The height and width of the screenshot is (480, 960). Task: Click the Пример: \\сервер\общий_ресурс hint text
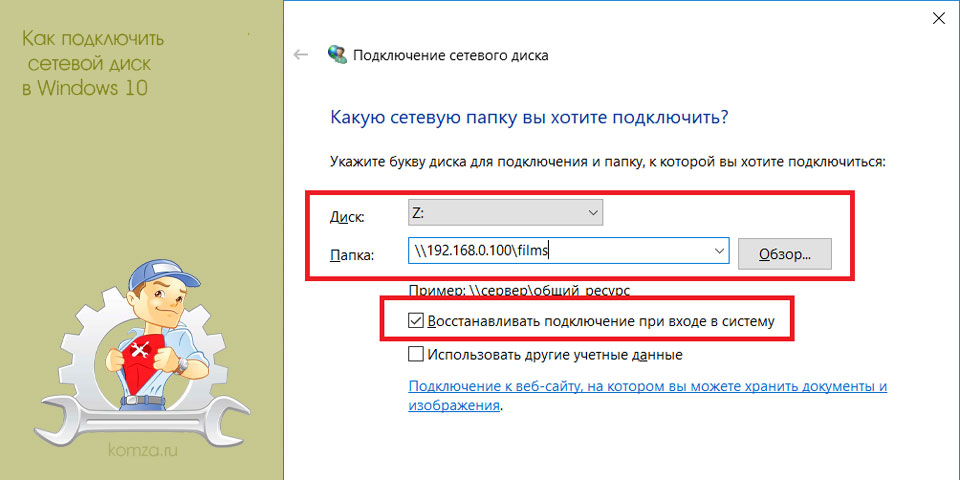(519, 289)
